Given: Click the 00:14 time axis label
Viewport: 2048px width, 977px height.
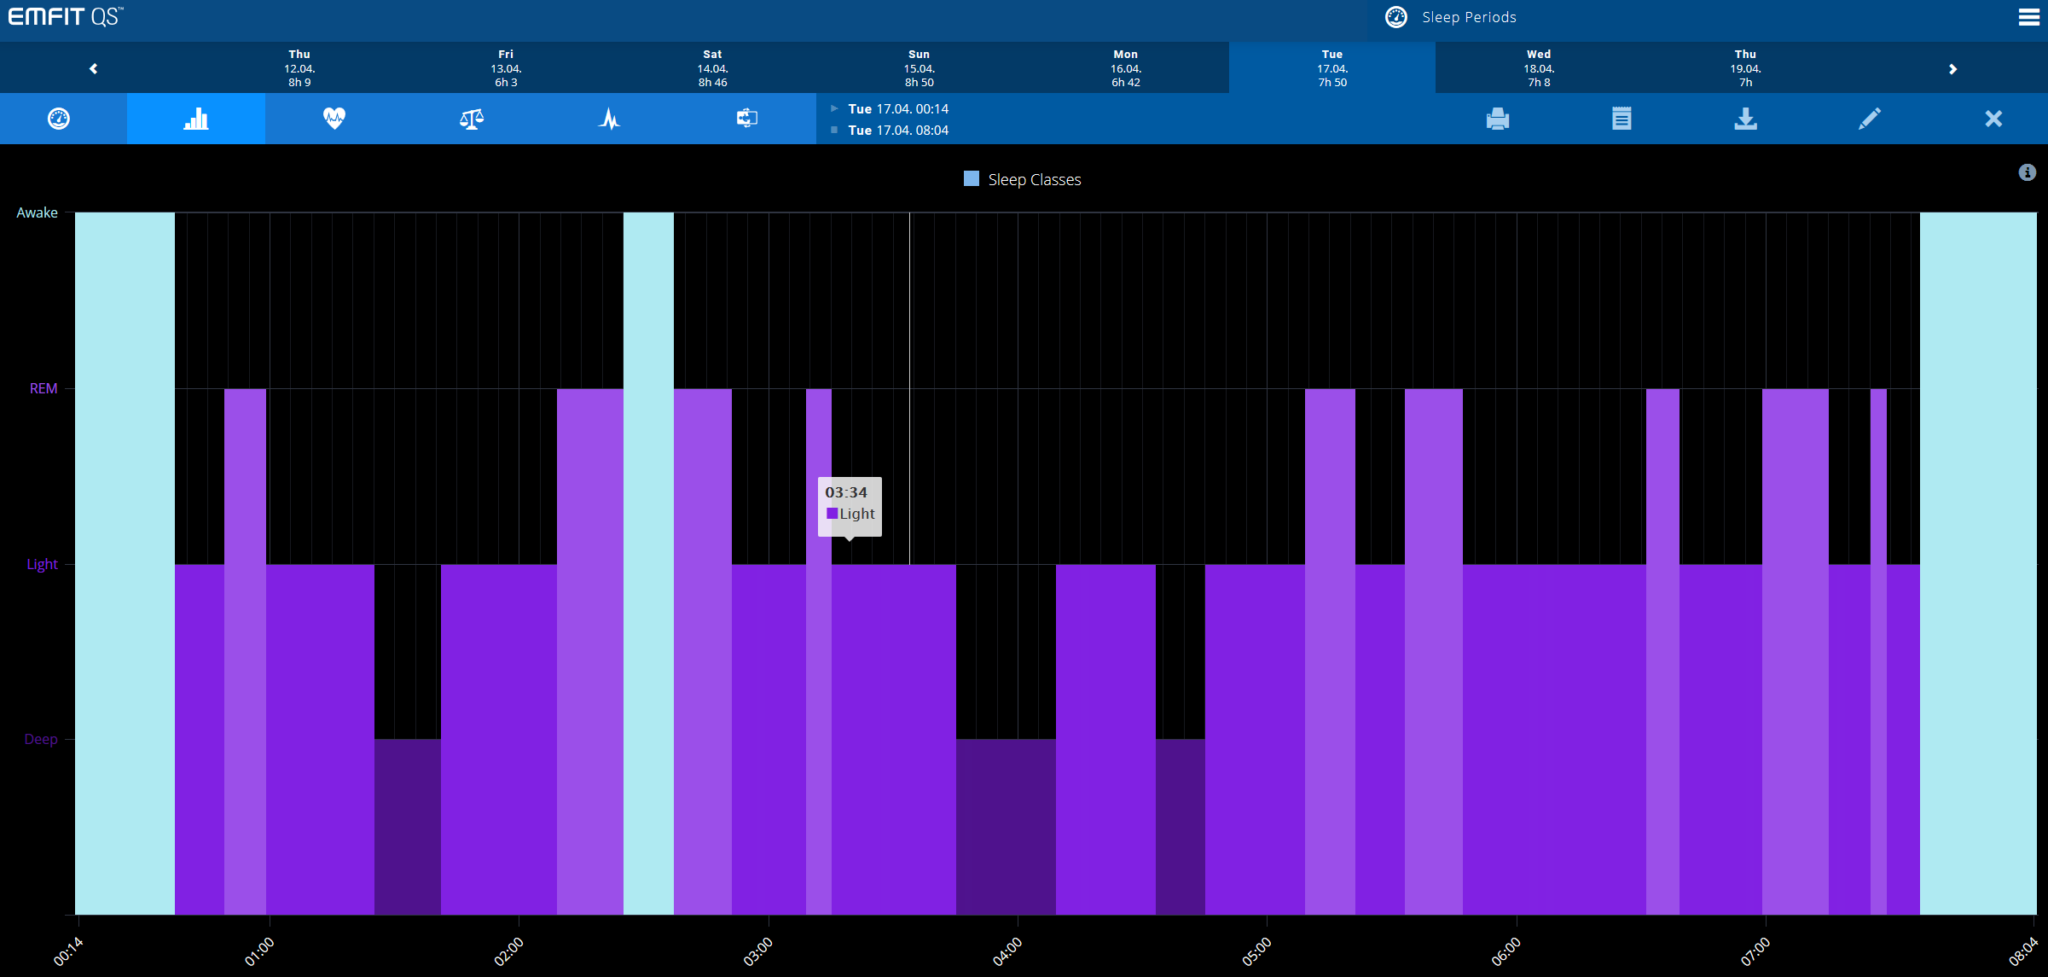Looking at the screenshot, I should click(x=67, y=952).
